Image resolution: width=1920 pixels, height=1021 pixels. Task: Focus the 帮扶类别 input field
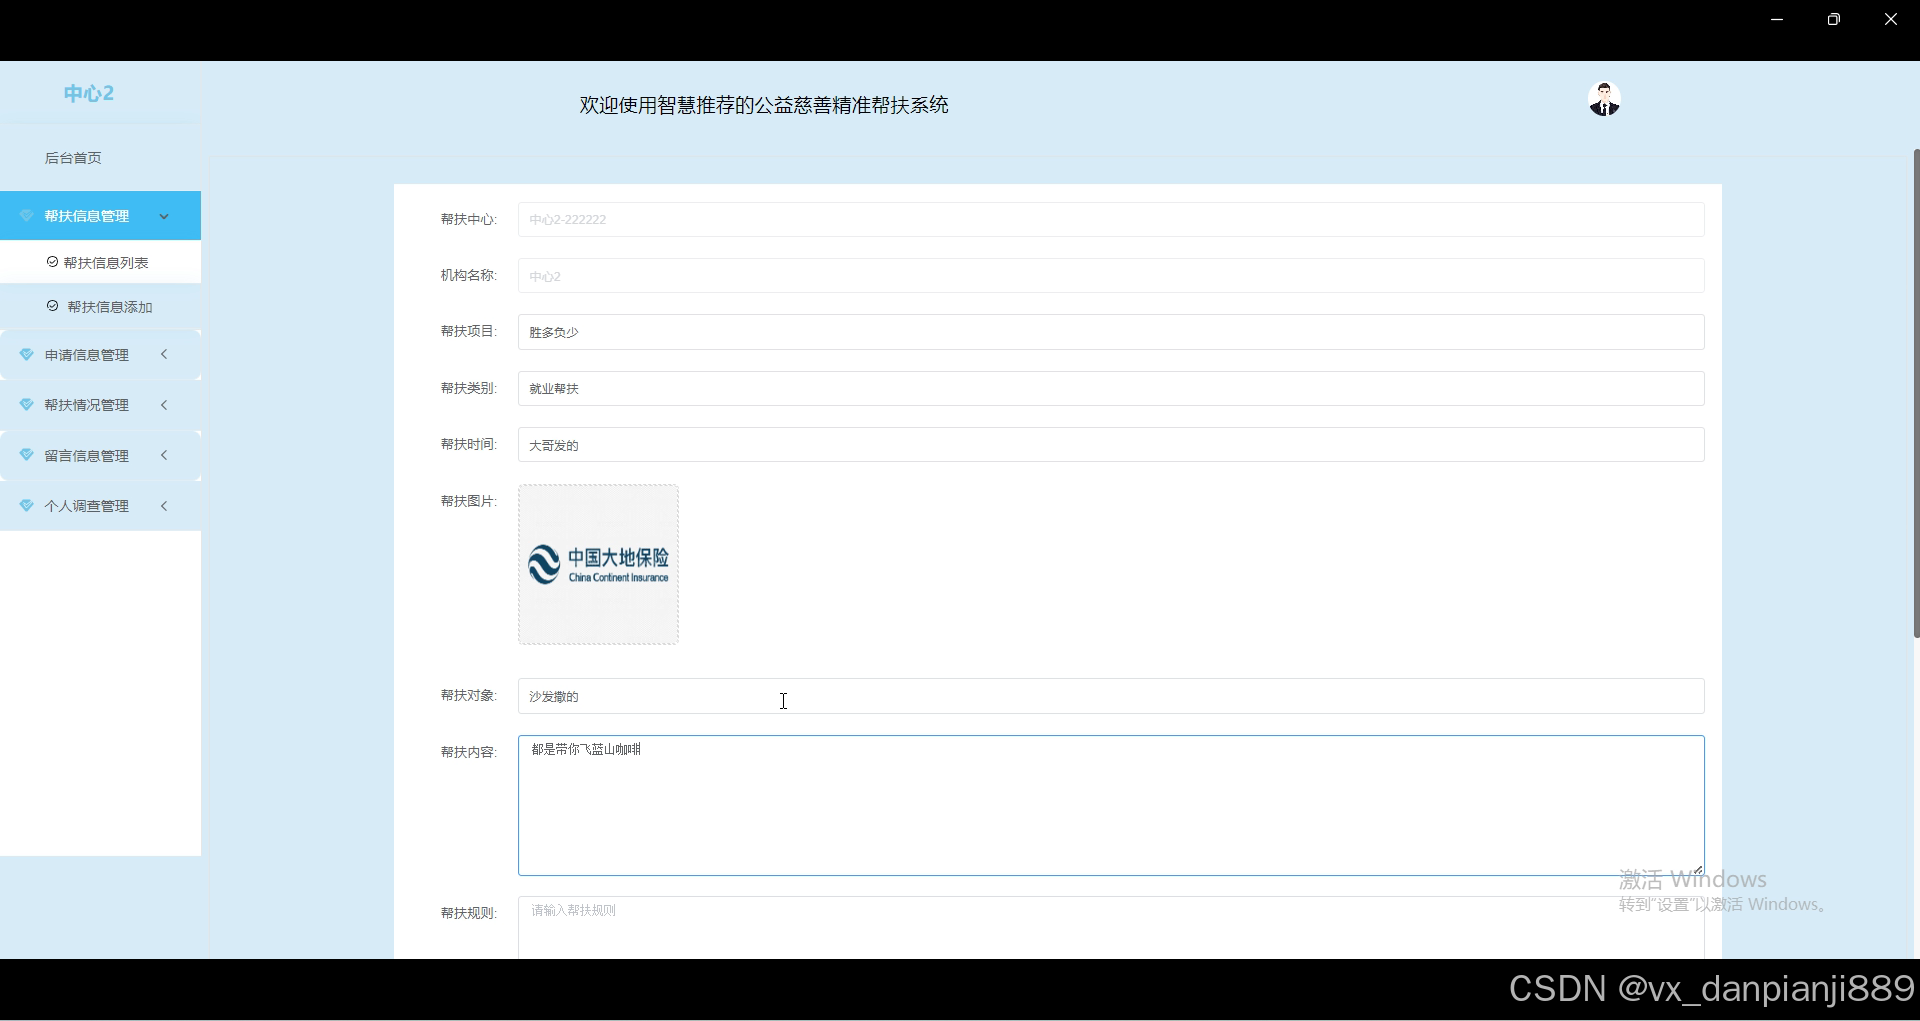coord(1111,389)
